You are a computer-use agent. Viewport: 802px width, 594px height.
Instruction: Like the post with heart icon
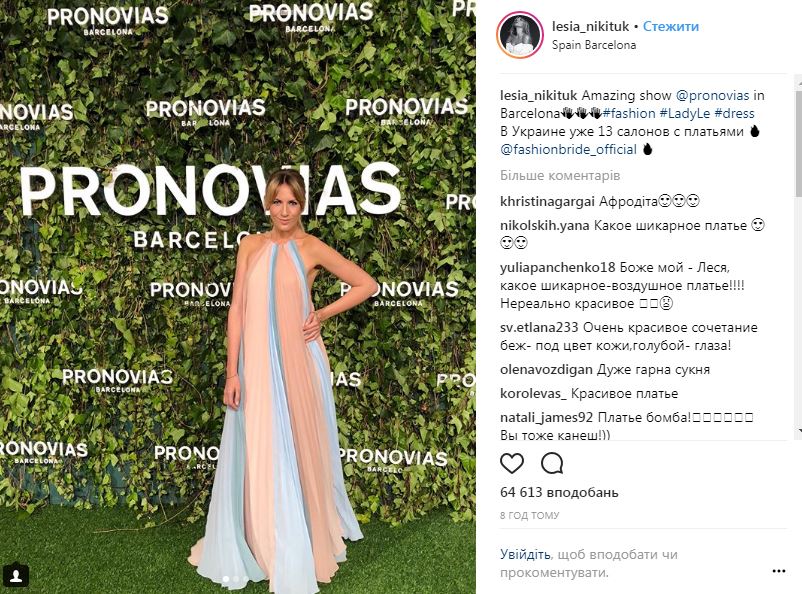pos(511,463)
